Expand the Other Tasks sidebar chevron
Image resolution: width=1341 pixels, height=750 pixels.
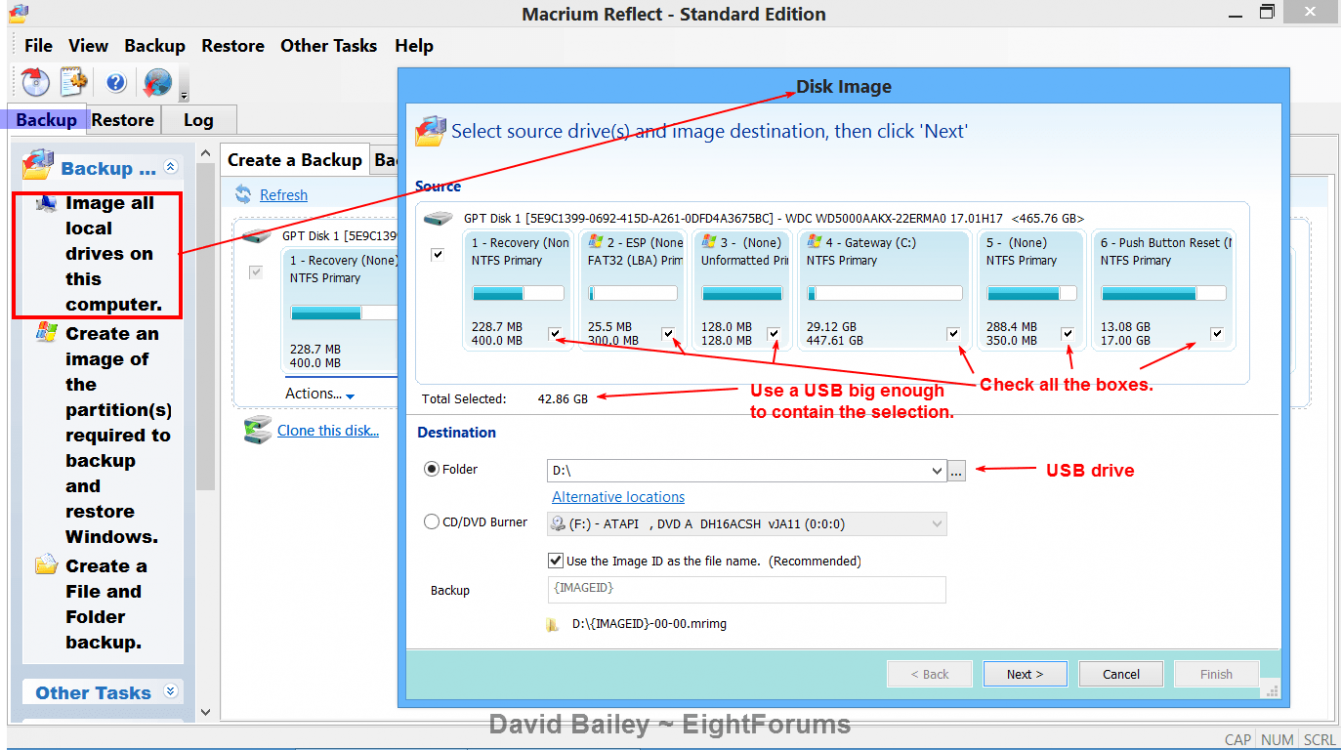[170, 691]
